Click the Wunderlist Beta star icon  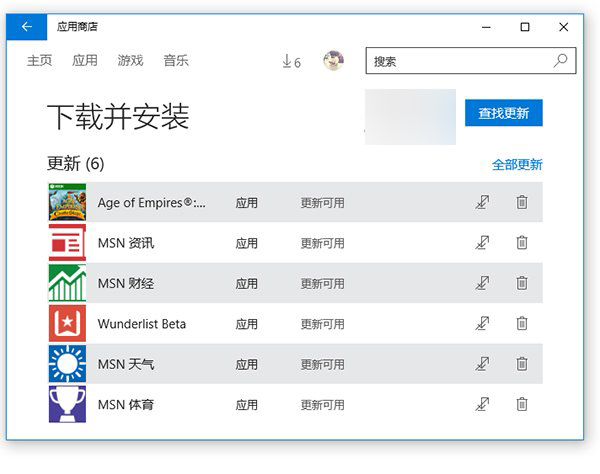click(67, 323)
